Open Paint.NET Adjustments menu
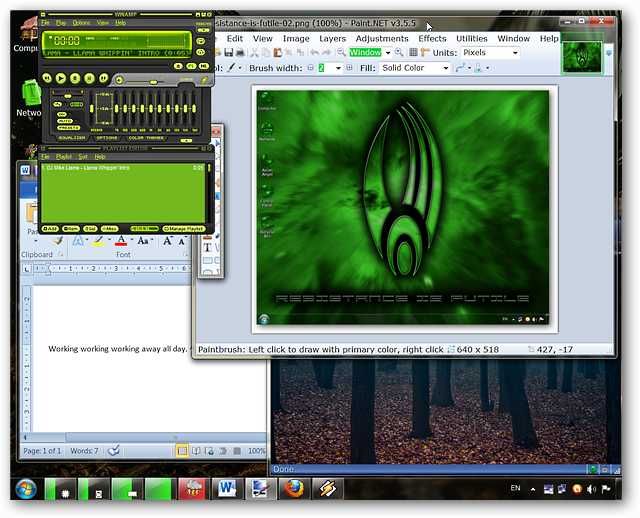 [x=382, y=38]
